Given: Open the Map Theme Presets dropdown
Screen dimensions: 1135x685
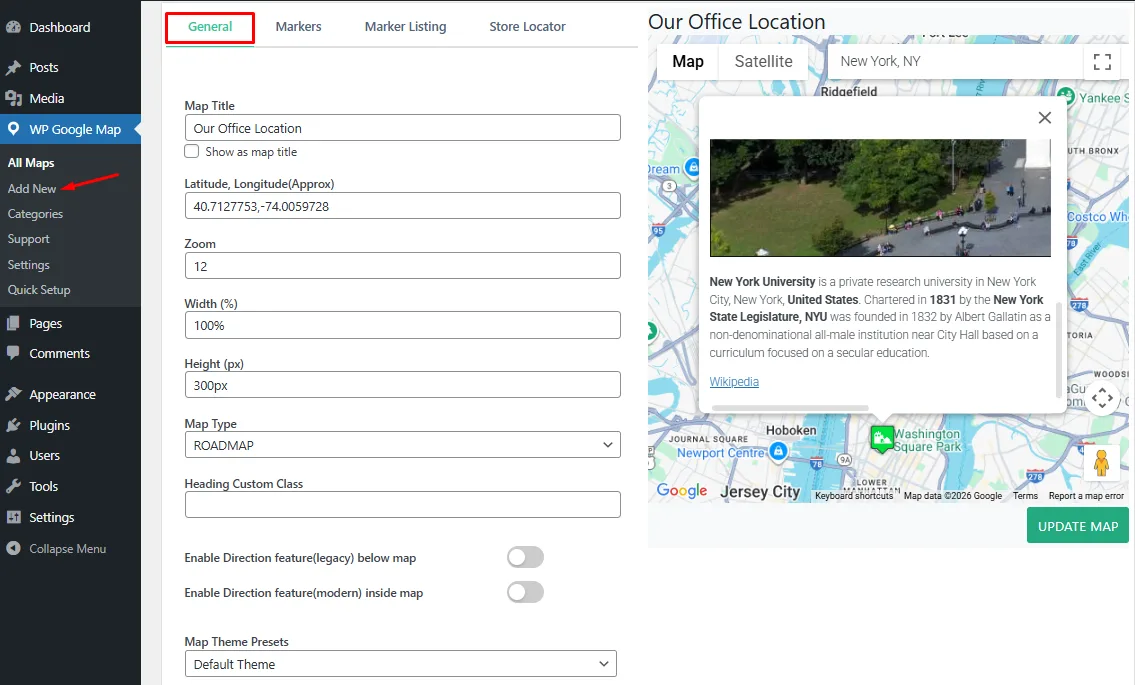Looking at the screenshot, I should (400, 663).
